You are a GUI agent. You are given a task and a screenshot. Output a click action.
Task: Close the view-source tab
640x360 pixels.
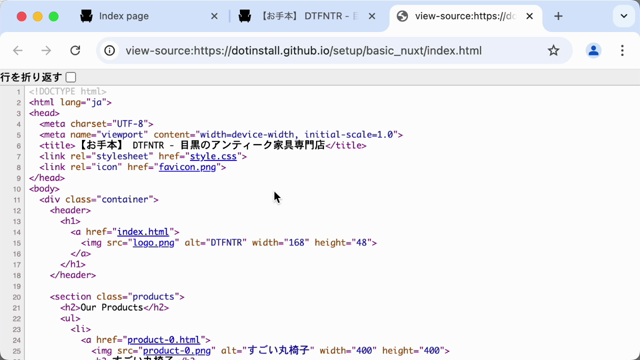pos(529,16)
